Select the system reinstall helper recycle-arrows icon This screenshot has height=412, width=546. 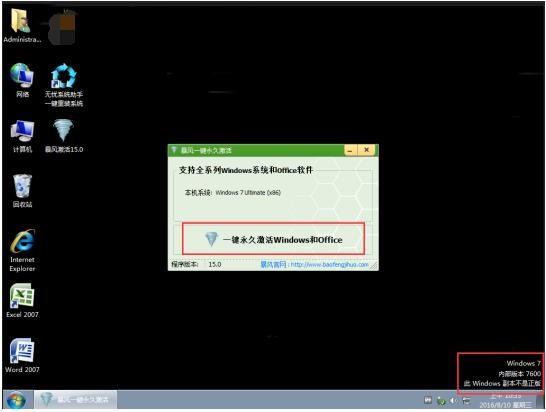pos(64,84)
